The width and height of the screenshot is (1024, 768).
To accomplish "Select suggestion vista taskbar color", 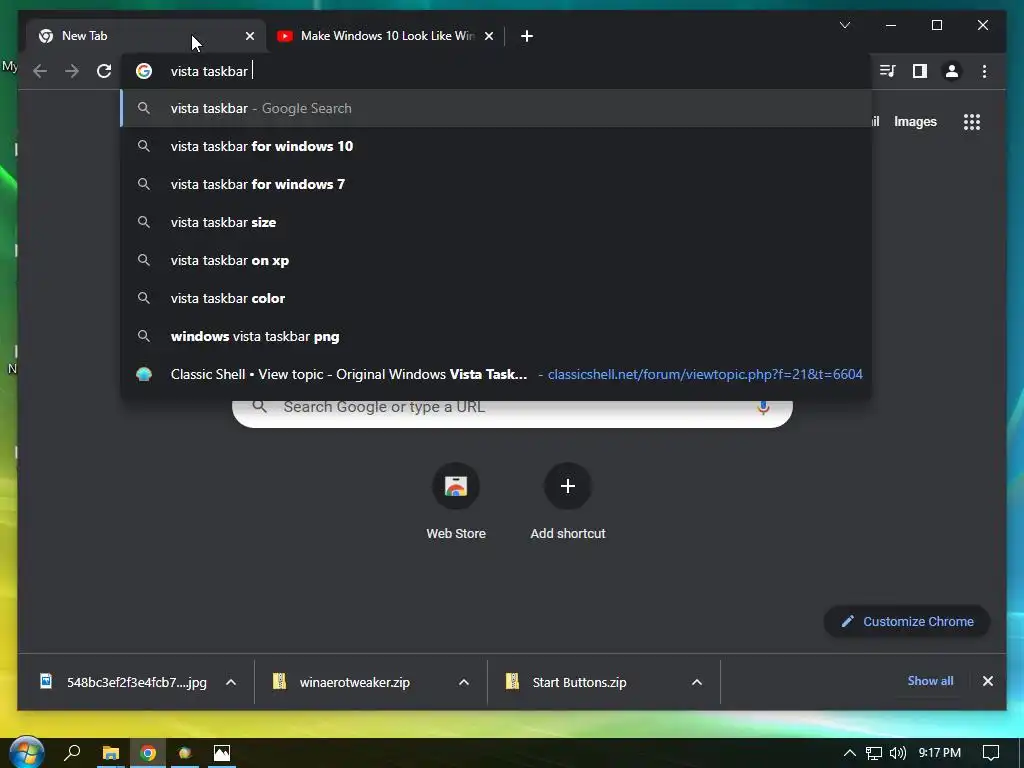I will point(496,298).
